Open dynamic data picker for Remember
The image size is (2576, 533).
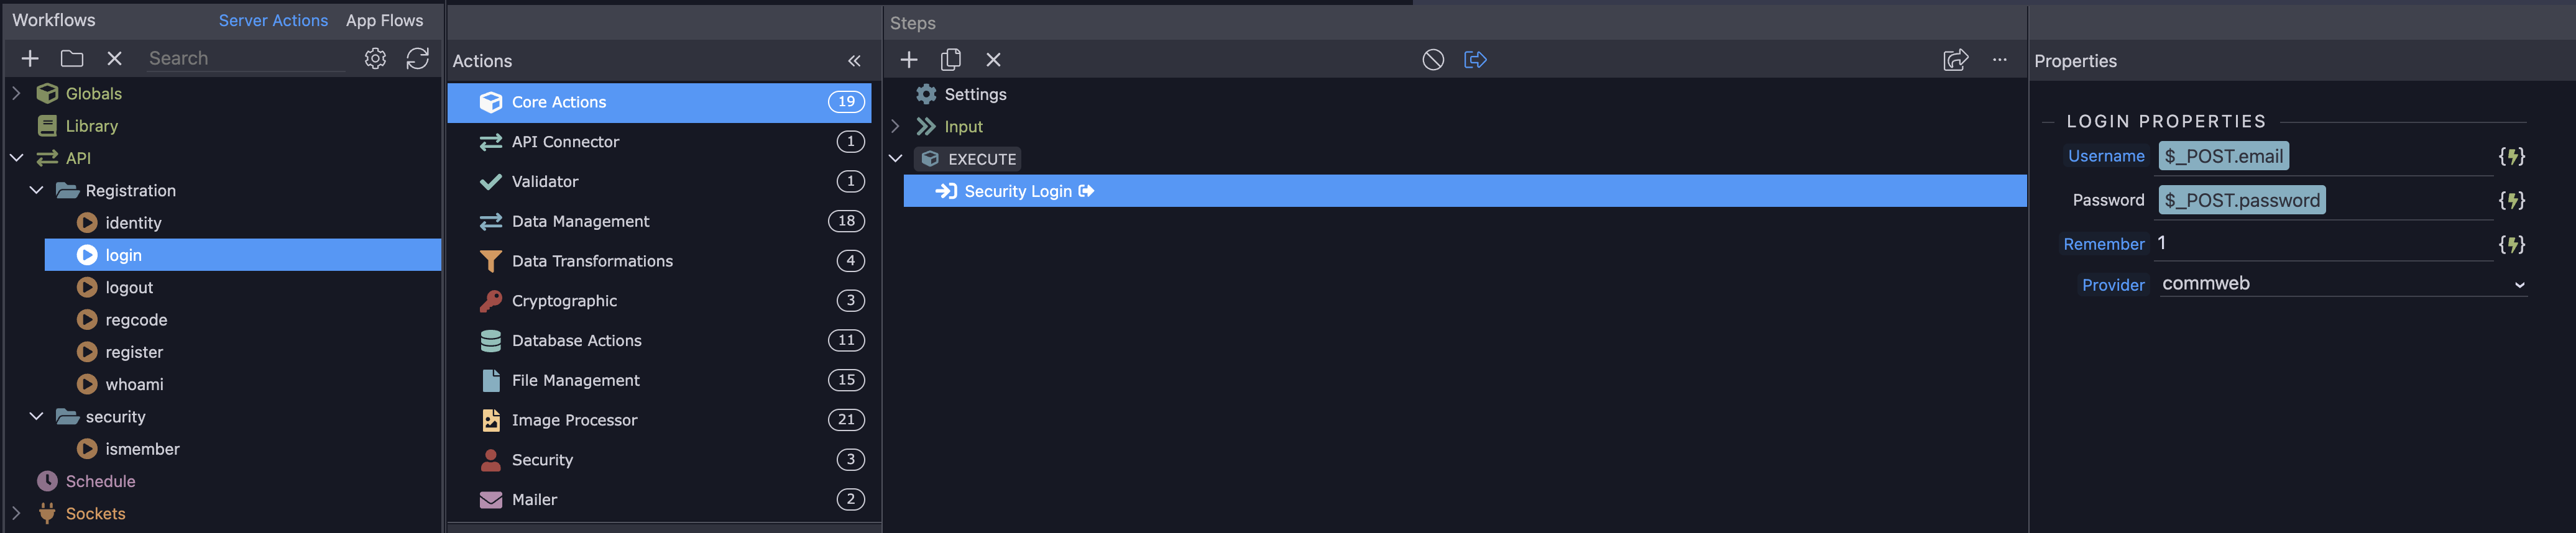(2511, 244)
